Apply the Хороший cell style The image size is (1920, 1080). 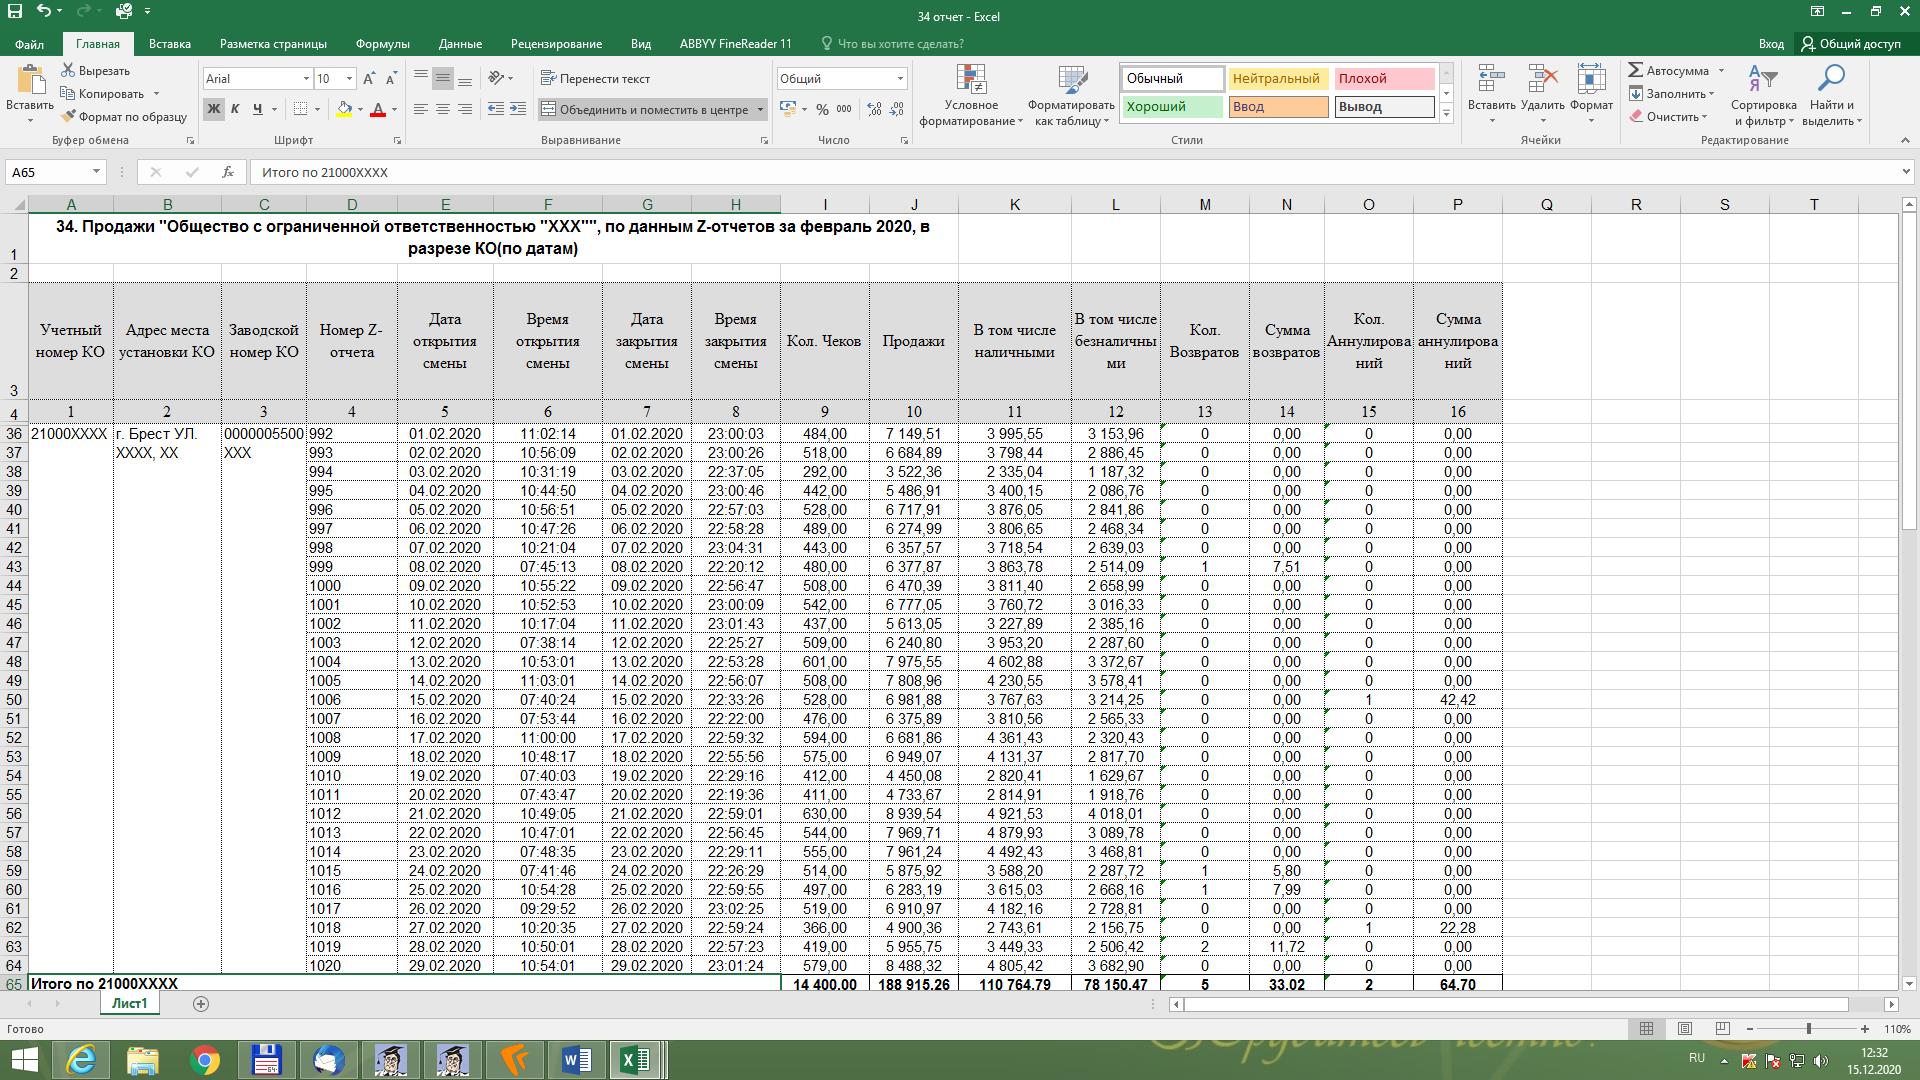(1172, 106)
